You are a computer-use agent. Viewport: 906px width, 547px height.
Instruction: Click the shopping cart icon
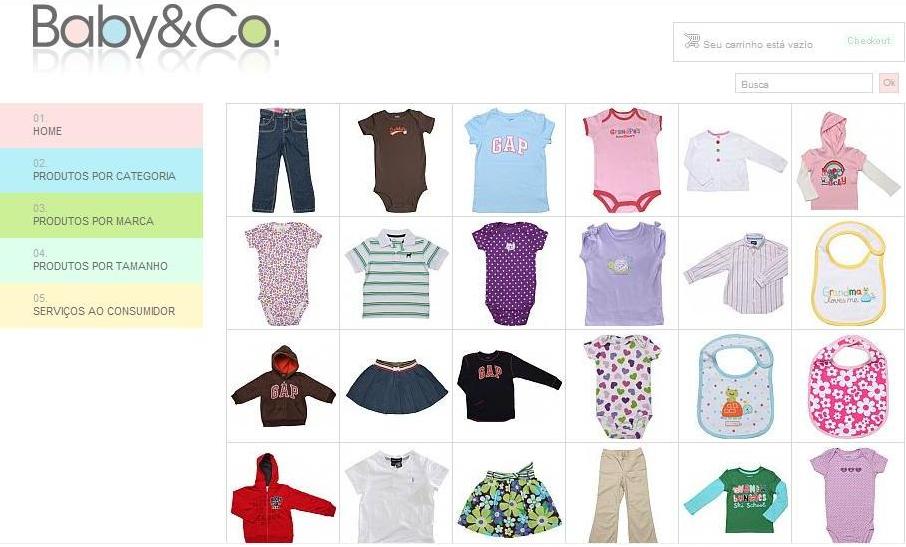click(x=692, y=41)
